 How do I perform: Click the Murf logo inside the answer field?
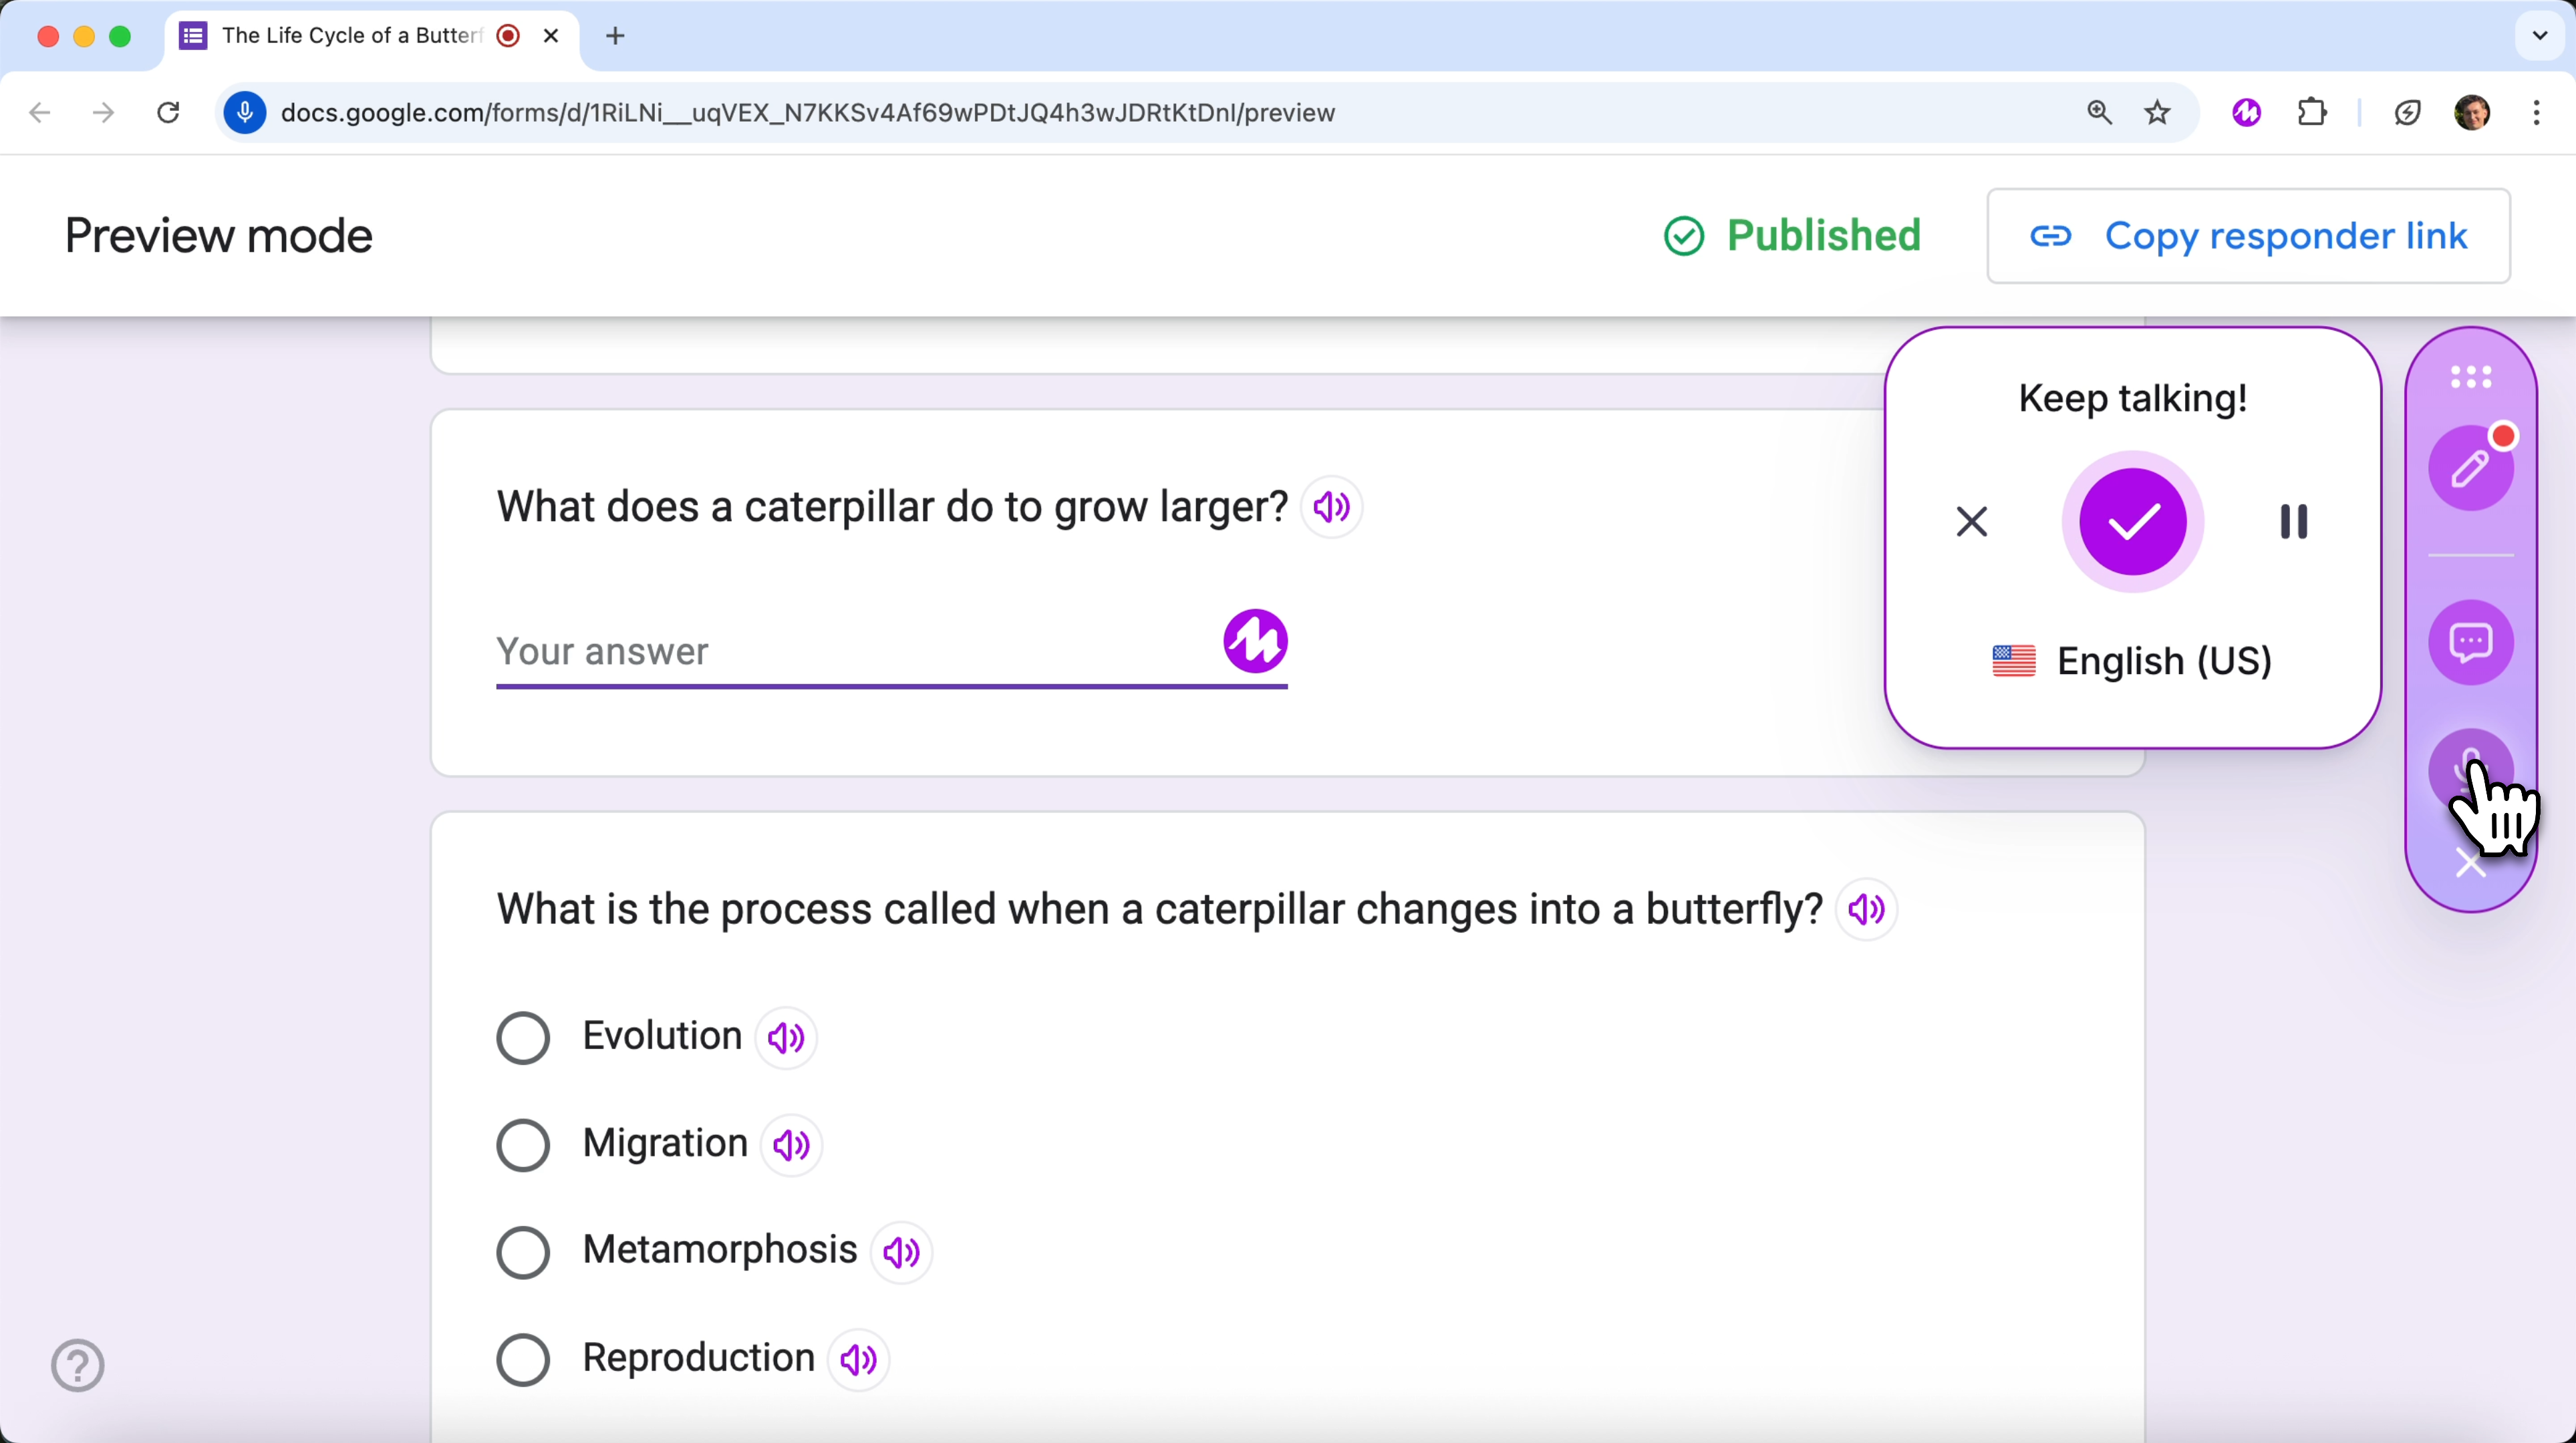[x=1255, y=643]
